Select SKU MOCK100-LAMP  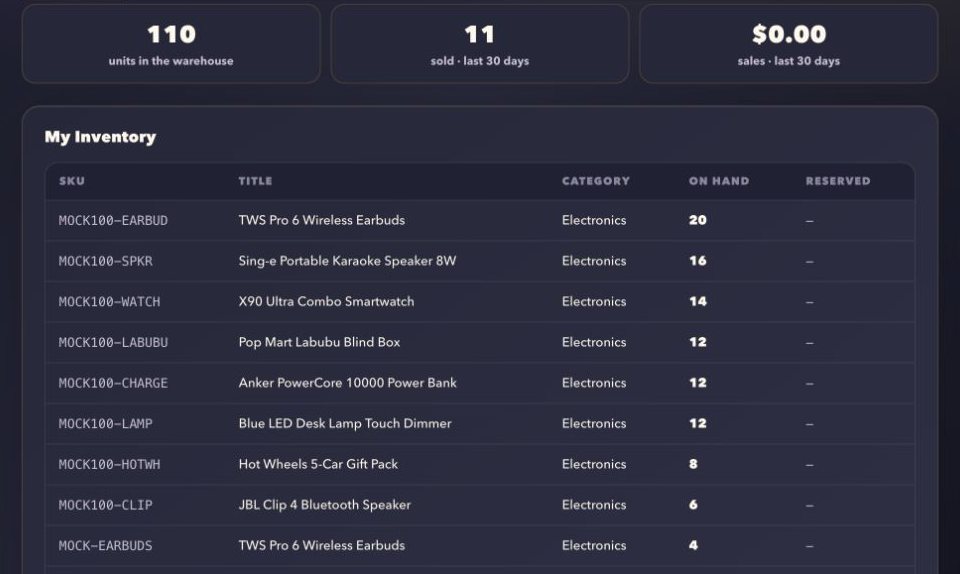coord(105,423)
